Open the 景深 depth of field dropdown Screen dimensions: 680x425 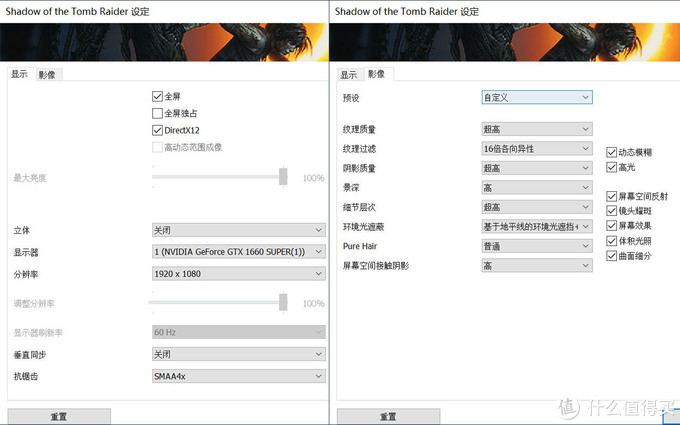[537, 187]
